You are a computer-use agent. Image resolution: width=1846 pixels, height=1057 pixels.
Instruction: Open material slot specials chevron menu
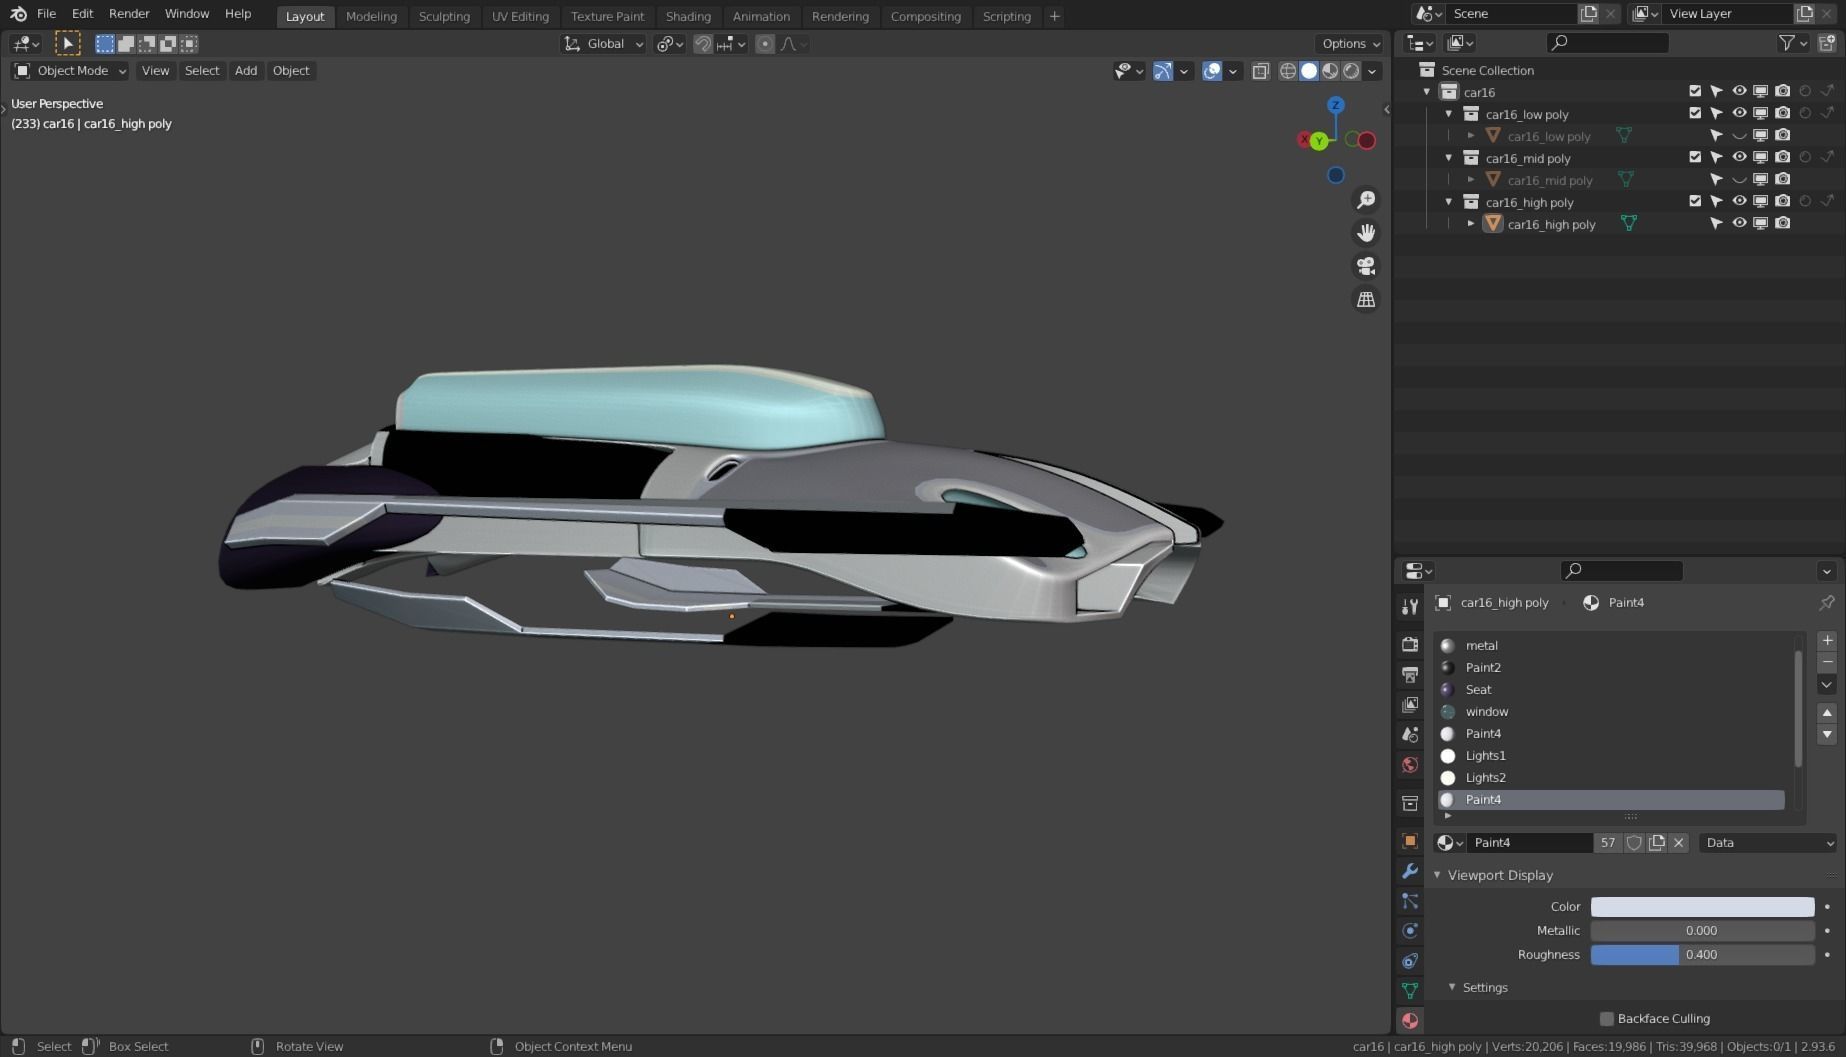pyautogui.click(x=1827, y=685)
